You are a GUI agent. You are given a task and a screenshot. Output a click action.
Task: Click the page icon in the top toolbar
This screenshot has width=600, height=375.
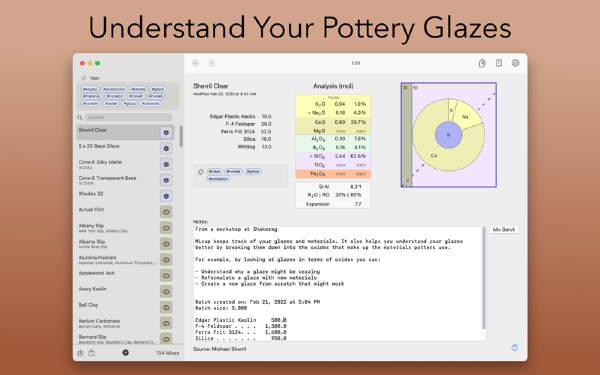click(499, 63)
